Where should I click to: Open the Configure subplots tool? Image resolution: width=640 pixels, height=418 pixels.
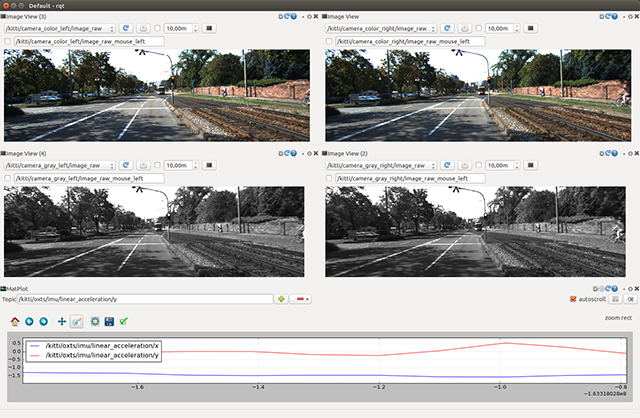[x=94, y=321]
